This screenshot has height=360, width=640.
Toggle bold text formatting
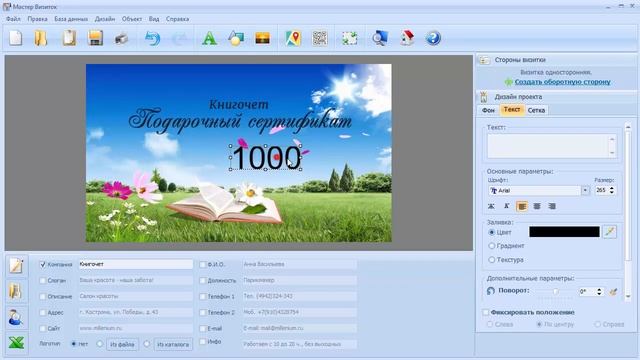click(491, 206)
